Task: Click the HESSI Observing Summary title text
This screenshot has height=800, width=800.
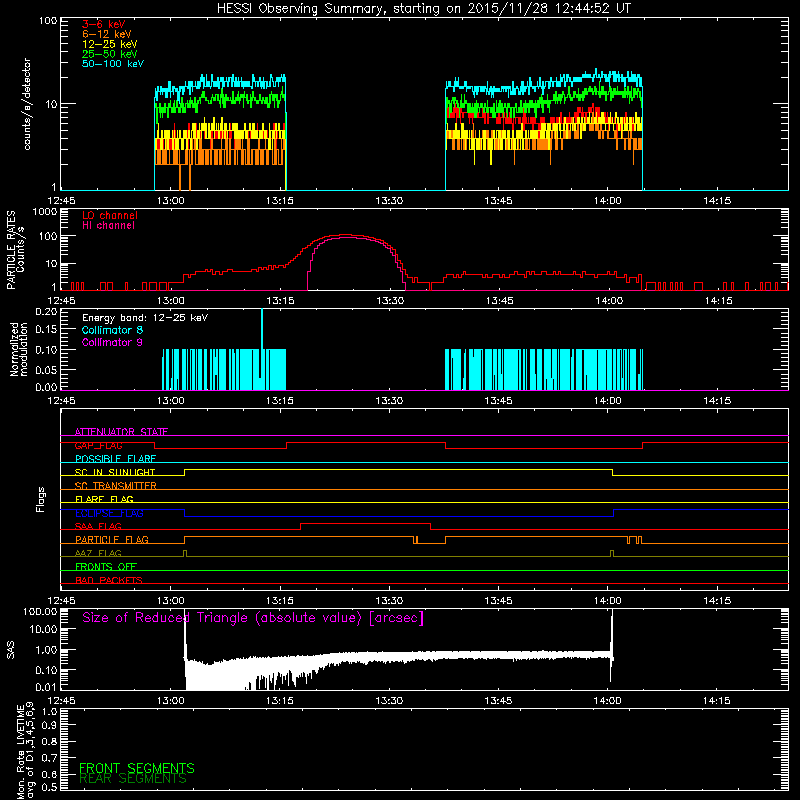Action: pyautogui.click(x=424, y=9)
